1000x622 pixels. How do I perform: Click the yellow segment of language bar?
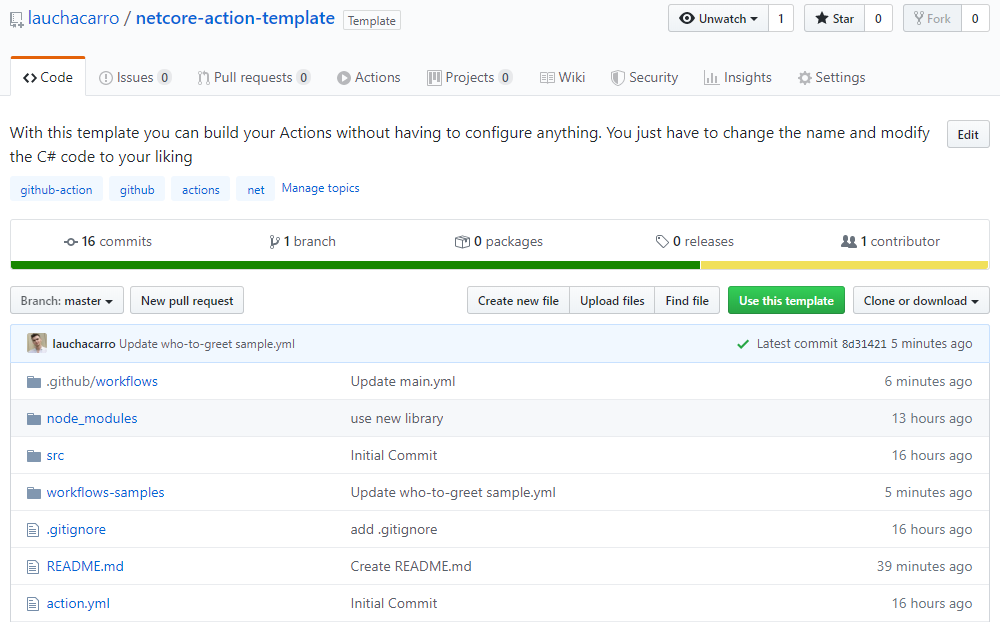[844, 265]
